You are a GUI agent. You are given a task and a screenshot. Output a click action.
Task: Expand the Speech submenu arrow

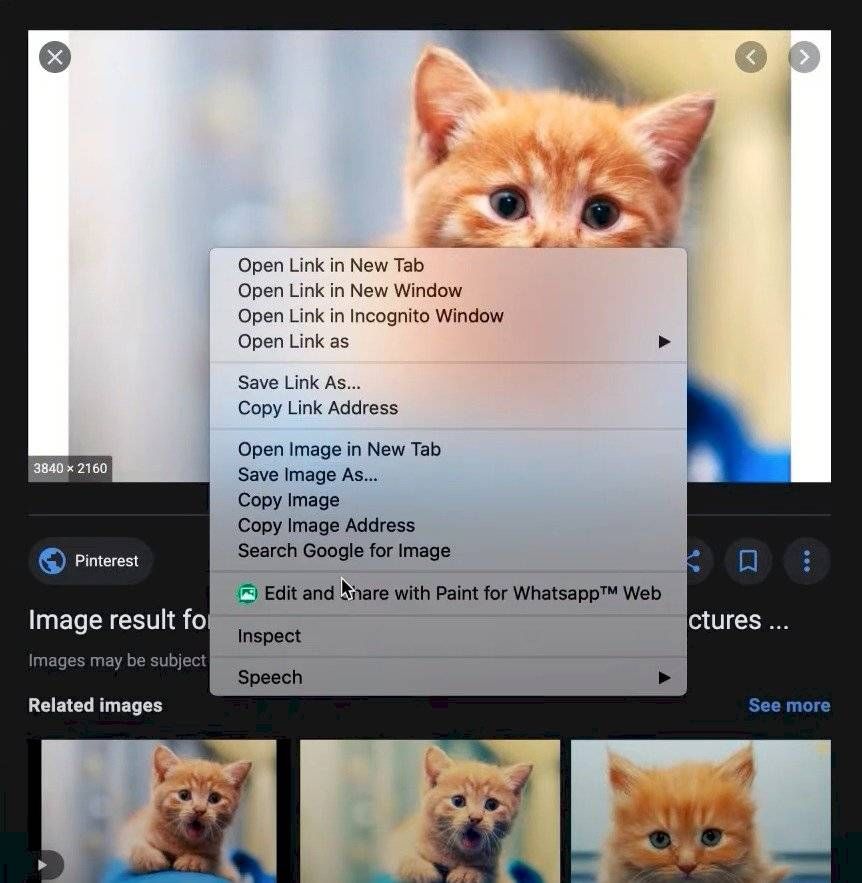pyautogui.click(x=664, y=678)
